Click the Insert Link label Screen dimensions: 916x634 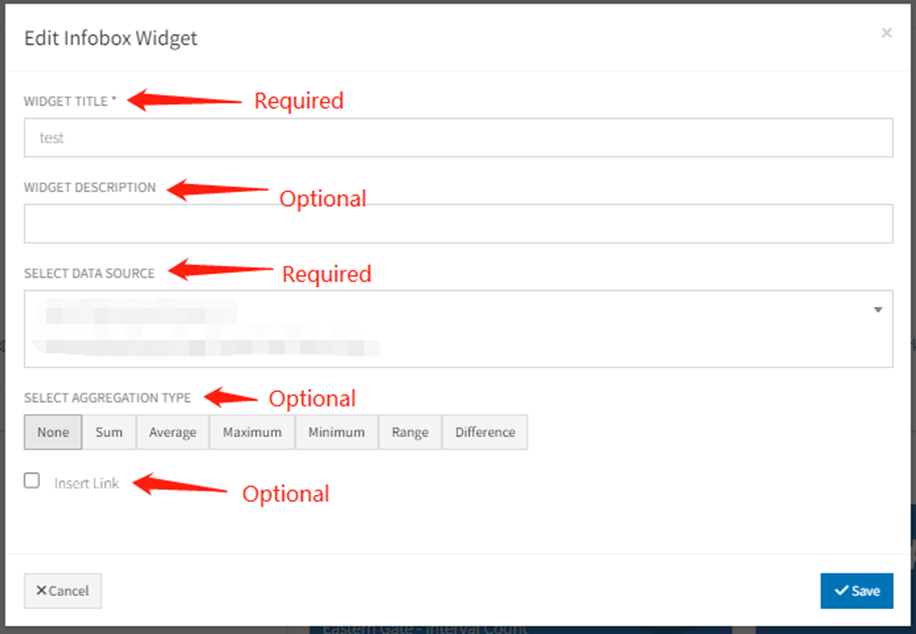87,483
